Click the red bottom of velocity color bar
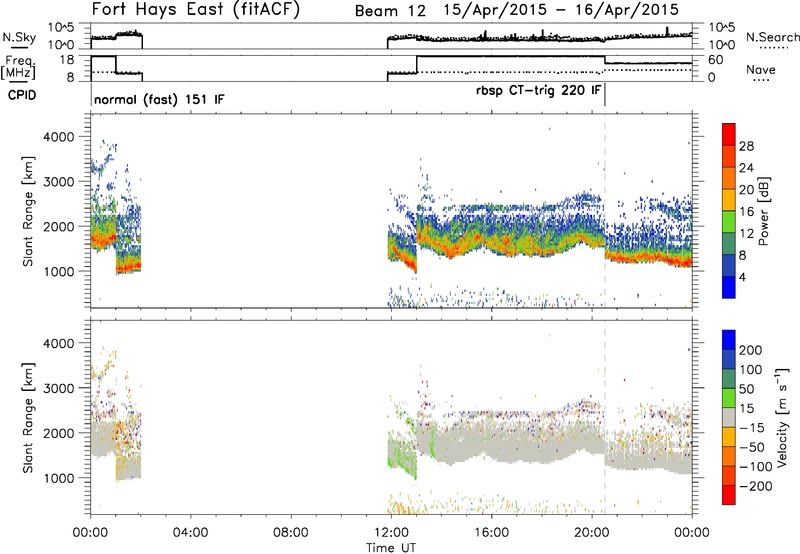This screenshot has width=800, height=554. (729, 495)
